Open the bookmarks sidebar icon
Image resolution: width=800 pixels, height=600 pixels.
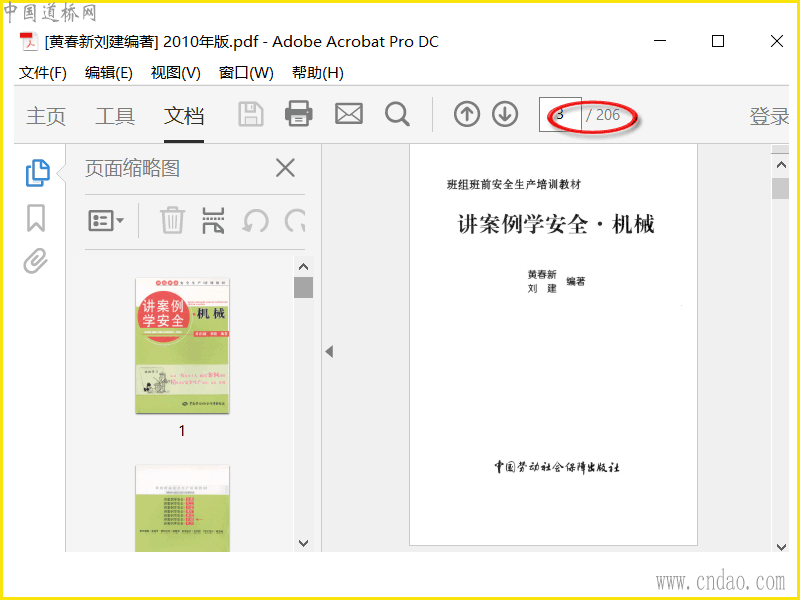[x=36, y=218]
